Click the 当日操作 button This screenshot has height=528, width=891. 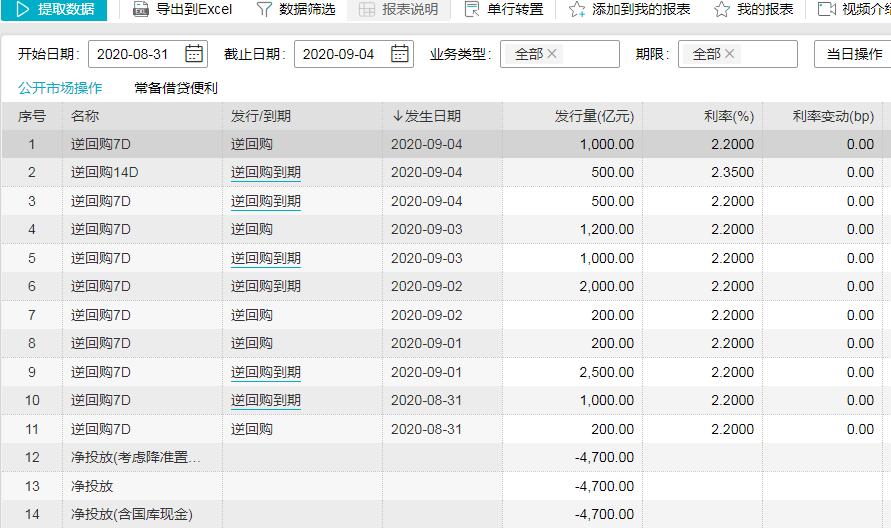(x=853, y=54)
